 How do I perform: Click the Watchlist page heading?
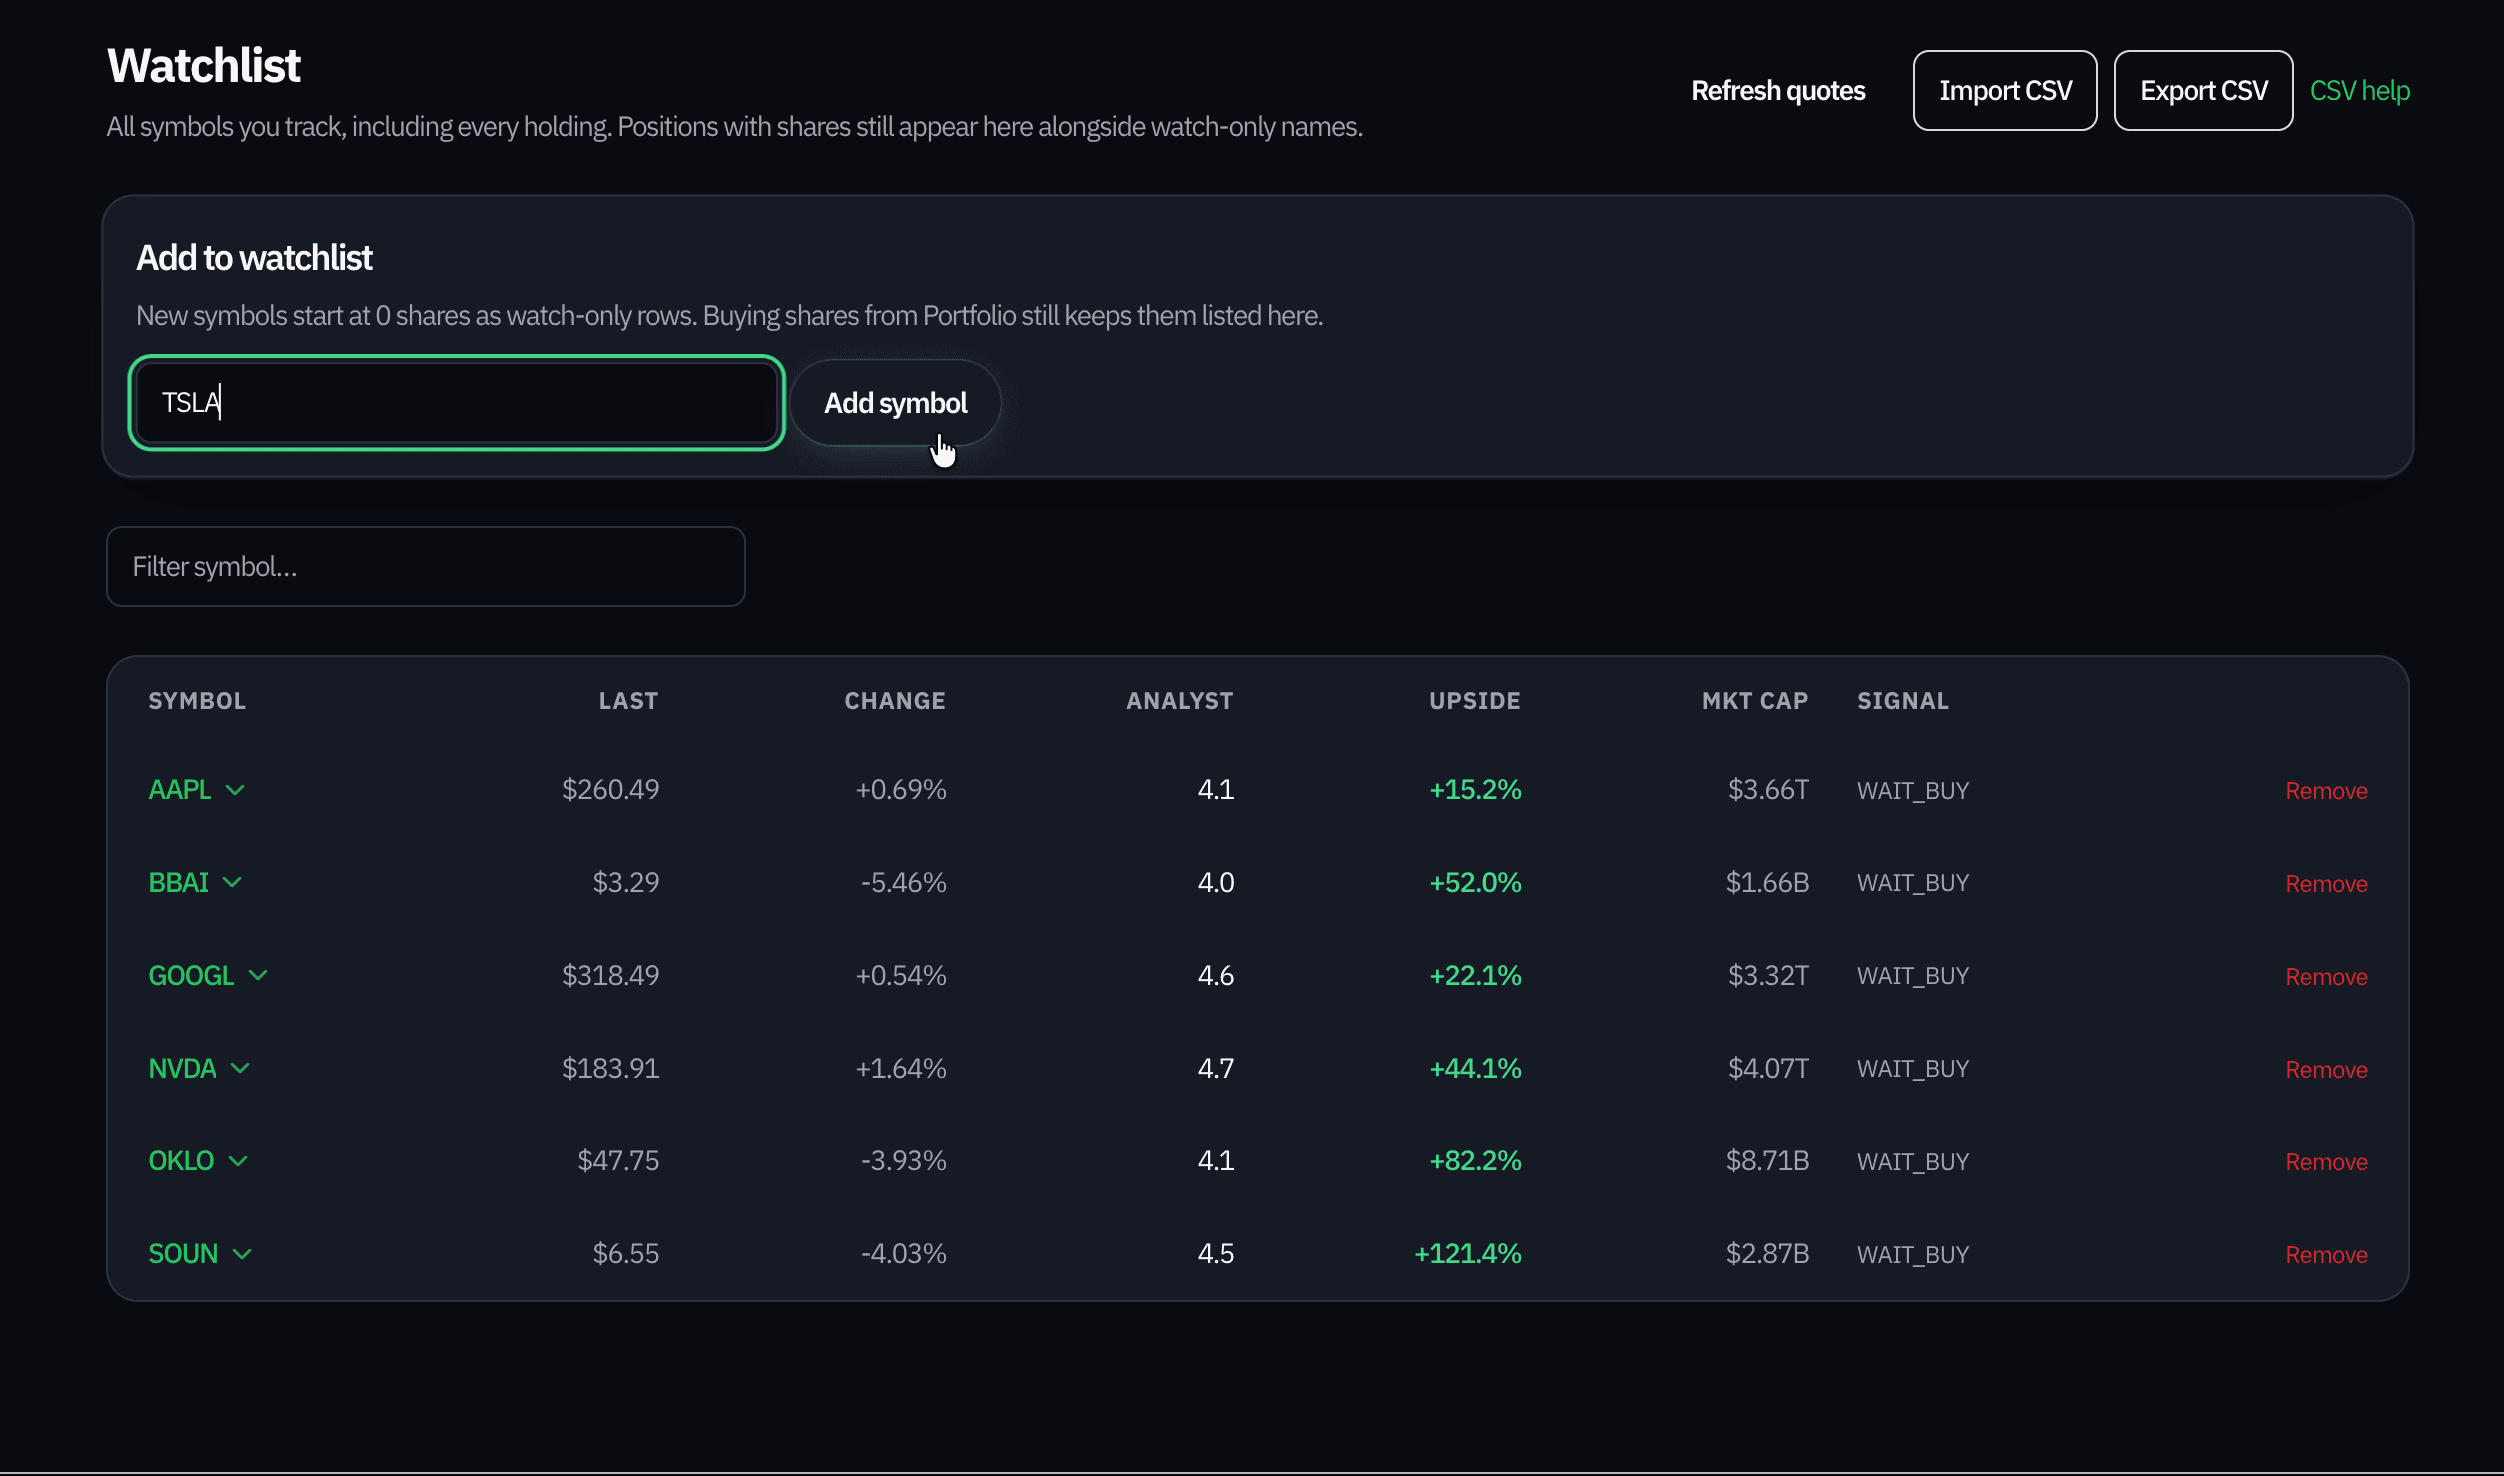click(x=204, y=66)
